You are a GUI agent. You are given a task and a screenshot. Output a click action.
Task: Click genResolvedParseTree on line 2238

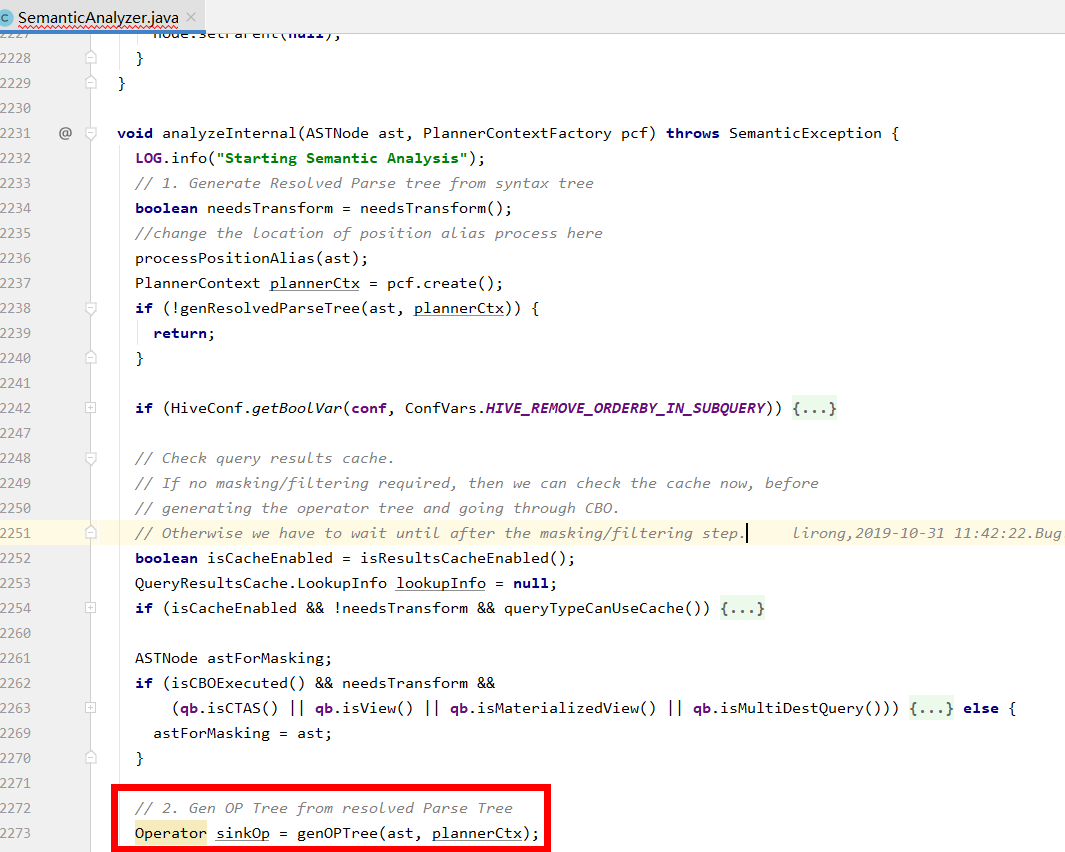270,308
